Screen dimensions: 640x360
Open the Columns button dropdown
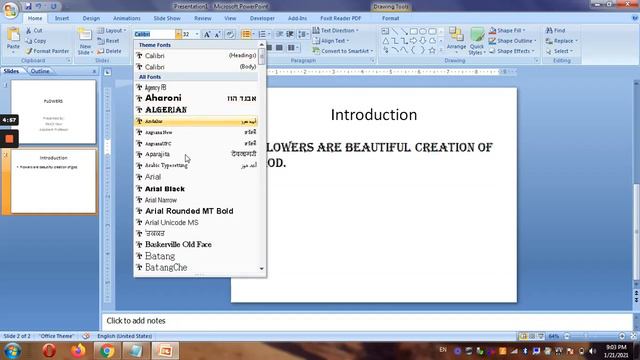tap(292, 48)
